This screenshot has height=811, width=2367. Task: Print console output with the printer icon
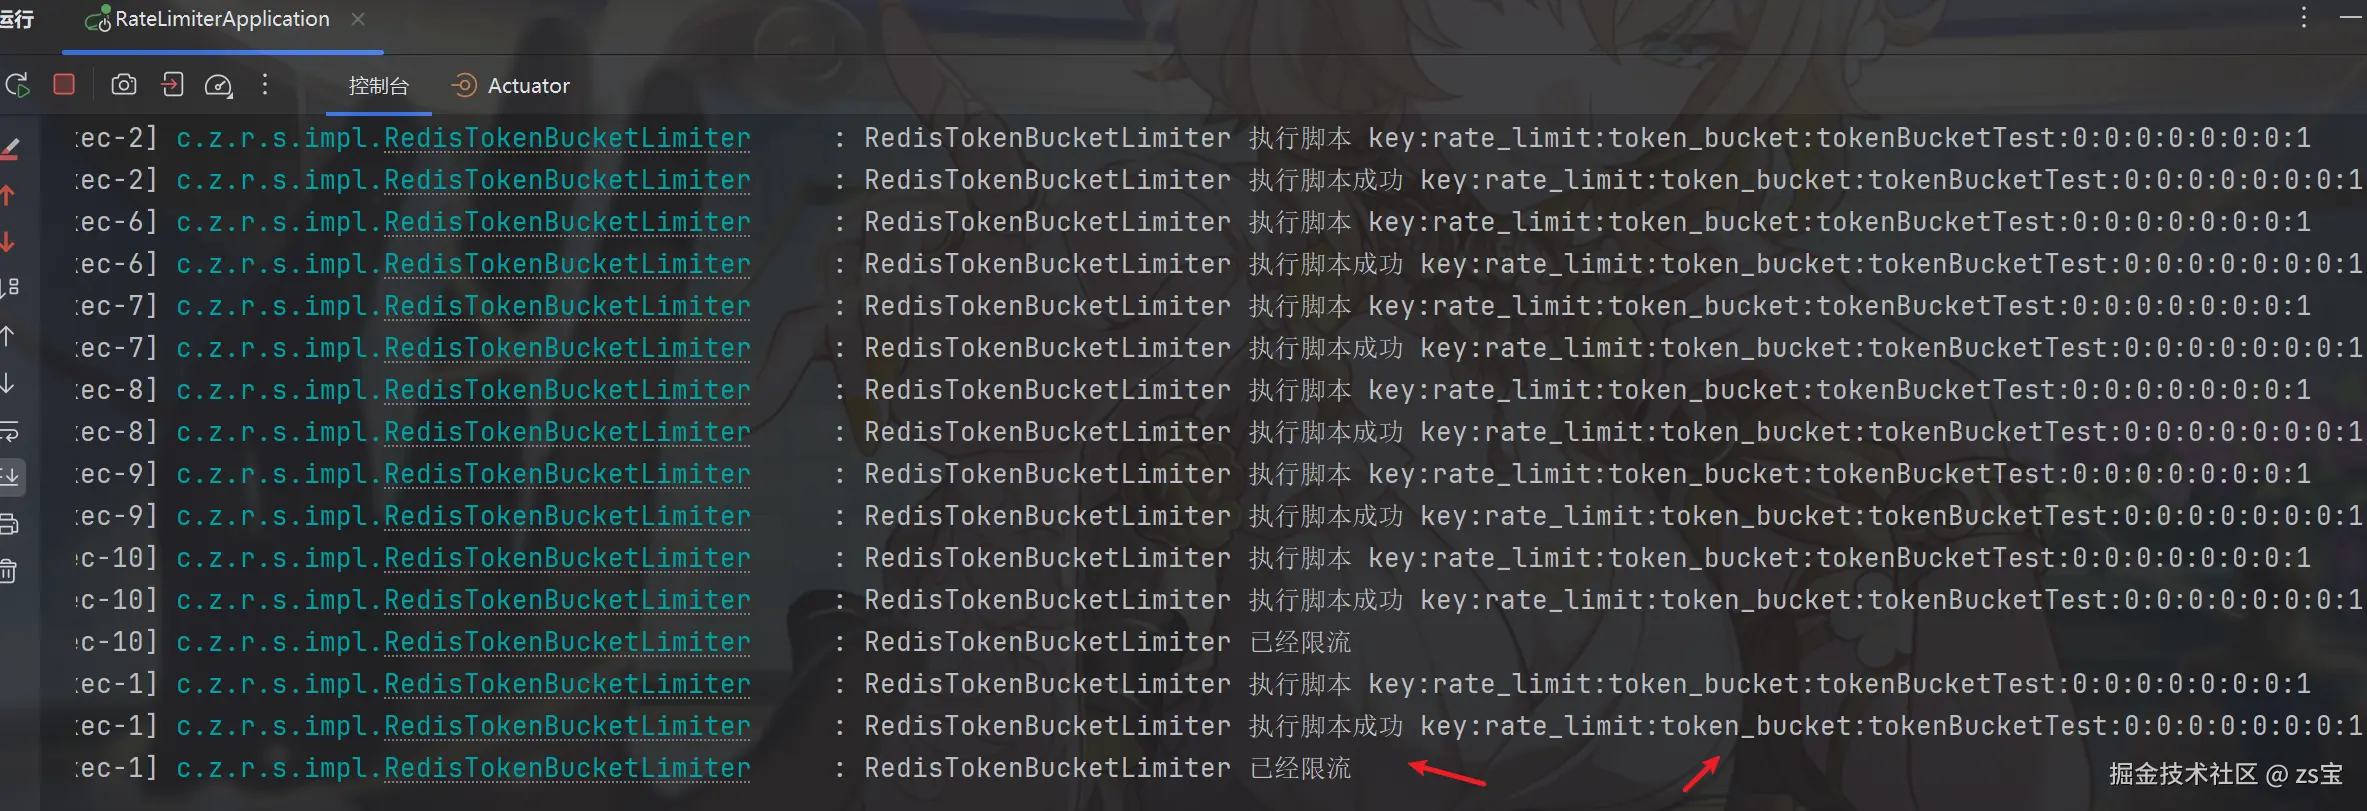[x=9, y=524]
